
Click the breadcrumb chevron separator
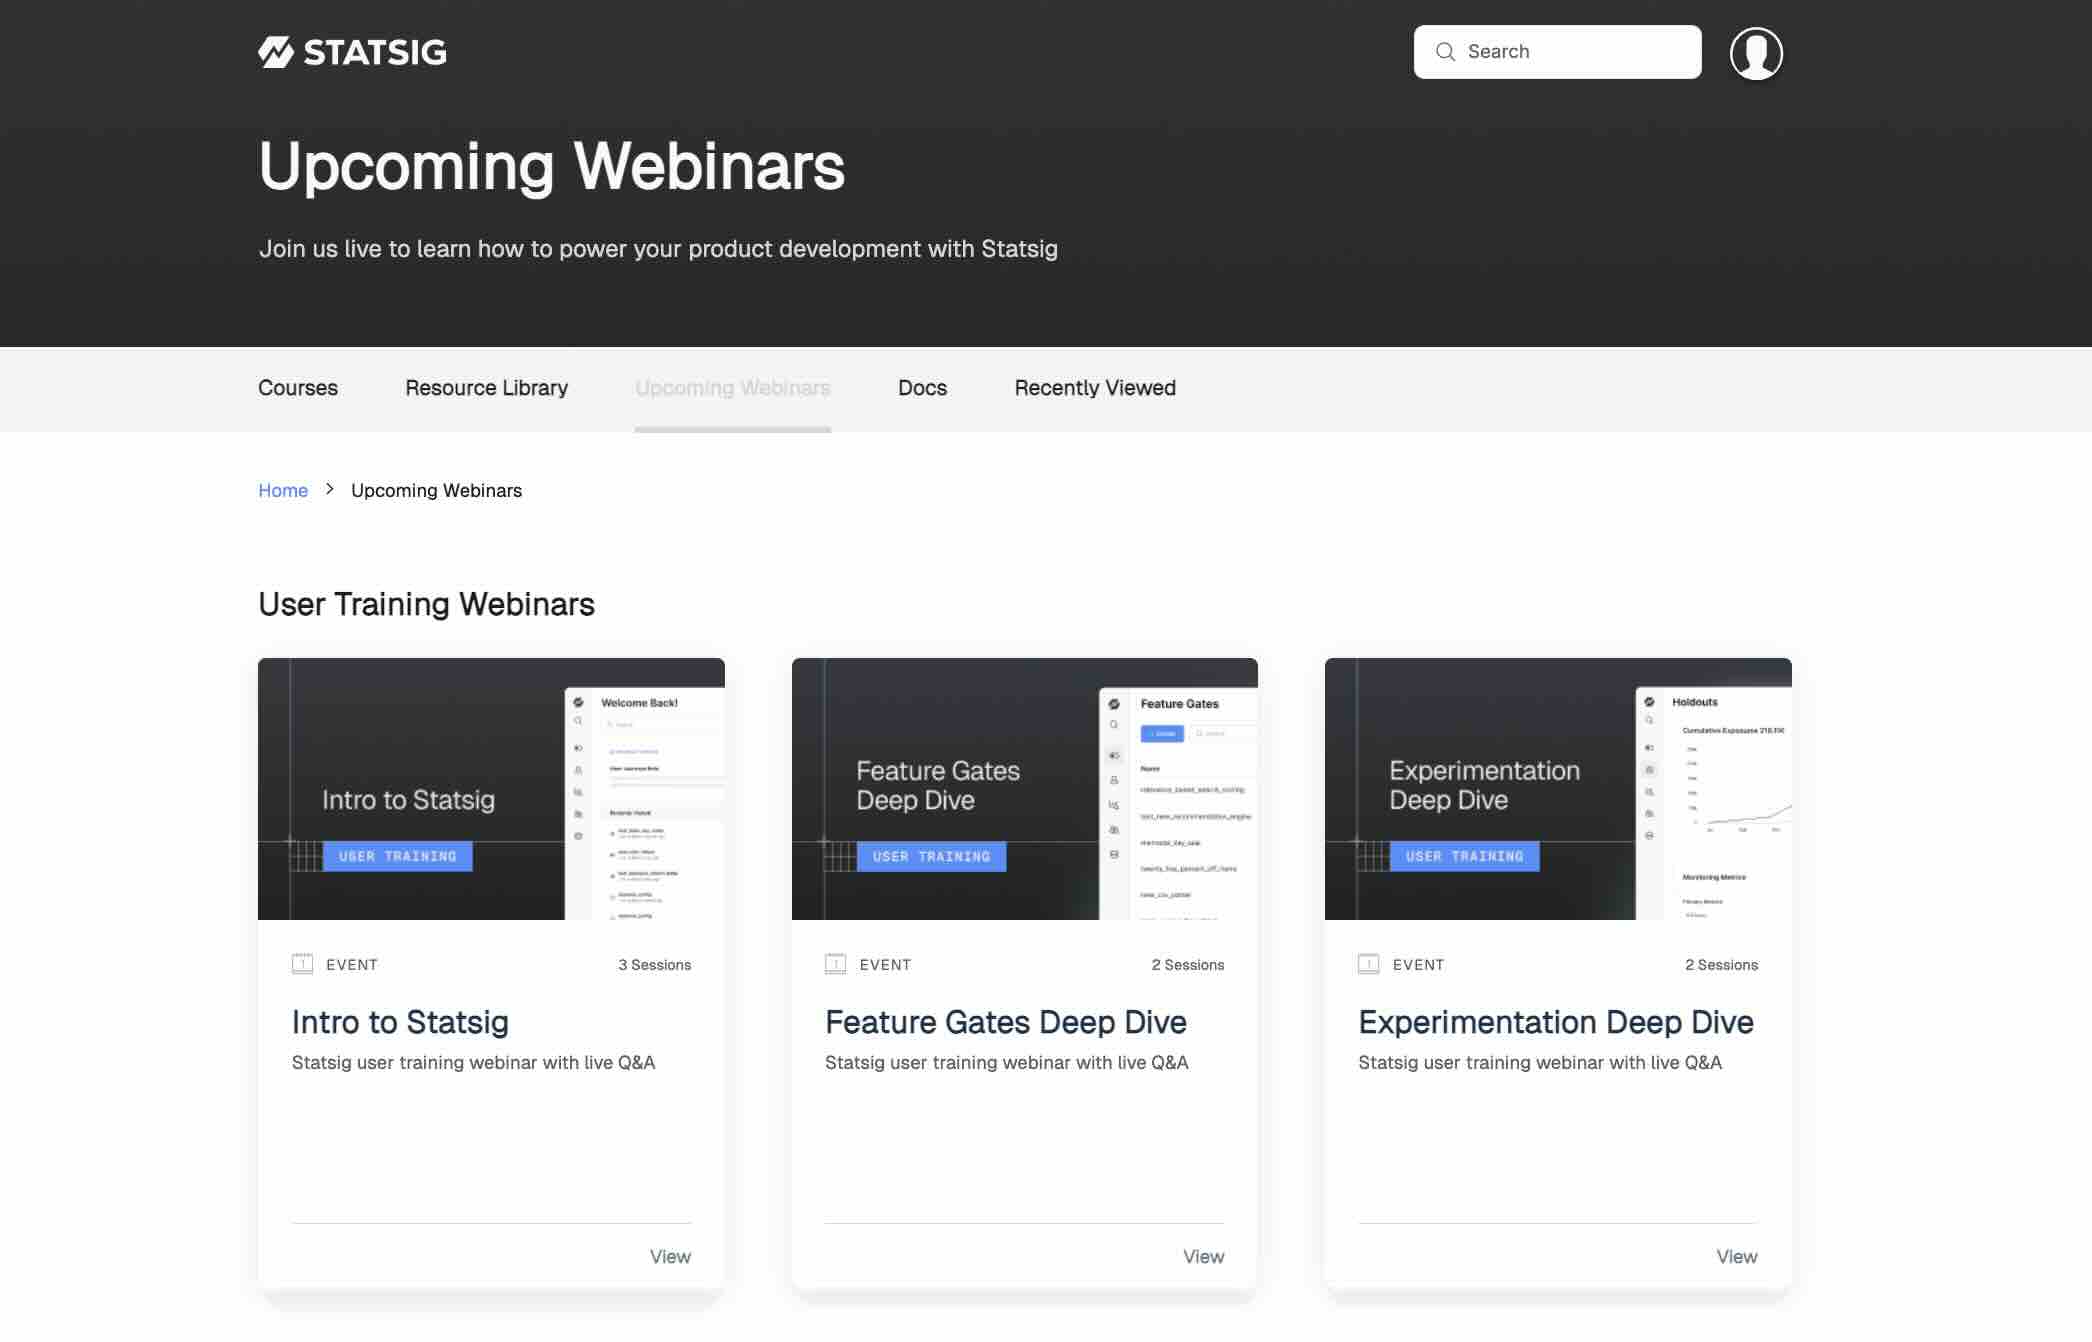(x=329, y=489)
